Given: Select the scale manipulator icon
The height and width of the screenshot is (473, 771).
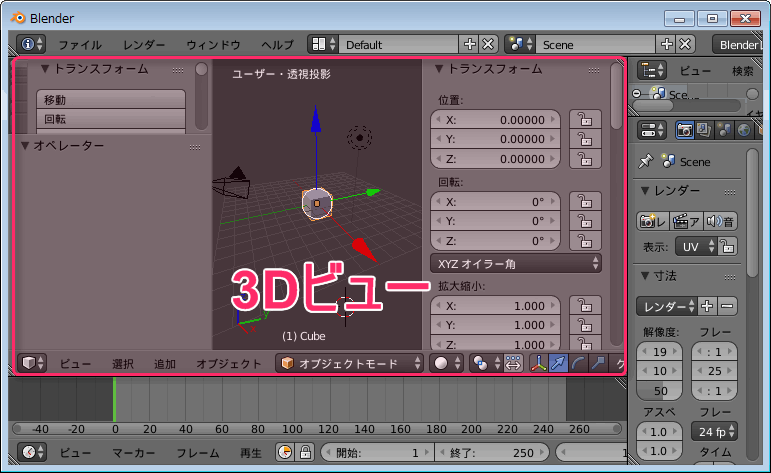Looking at the screenshot, I should (x=598, y=363).
